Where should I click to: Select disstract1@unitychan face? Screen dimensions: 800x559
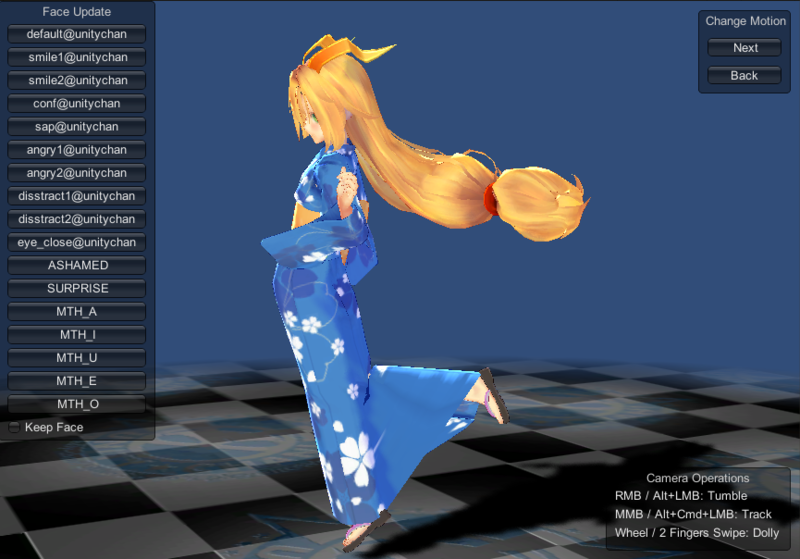[77, 196]
